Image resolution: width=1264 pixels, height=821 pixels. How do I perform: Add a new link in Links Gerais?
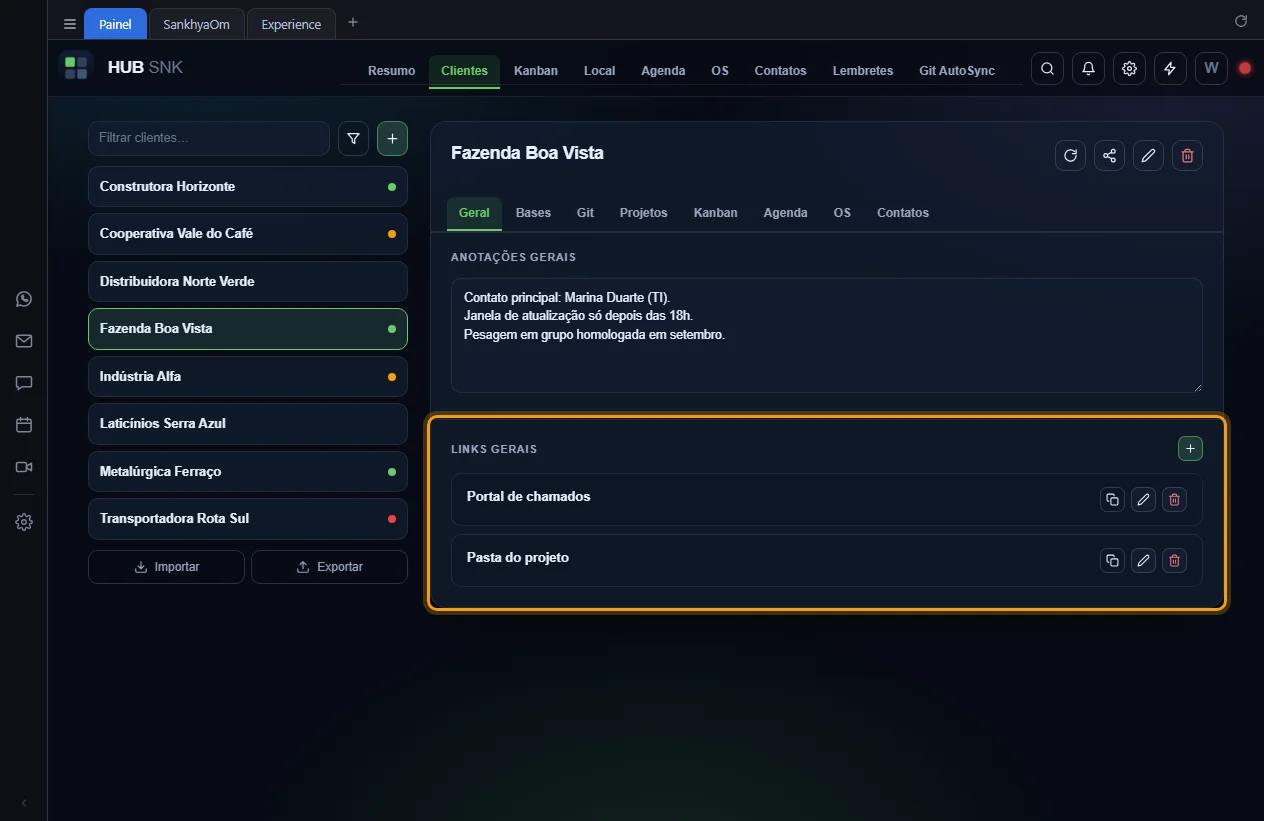click(x=1190, y=449)
